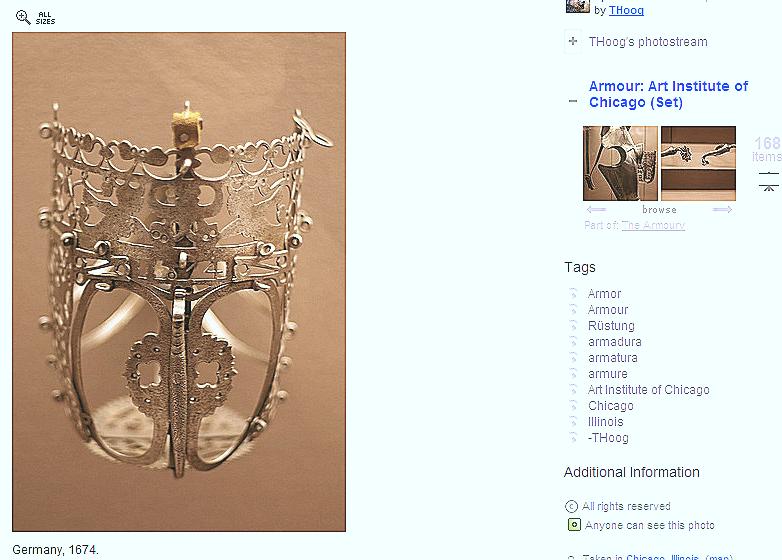
Task: Open THoog user profile link
Action: coord(626,10)
